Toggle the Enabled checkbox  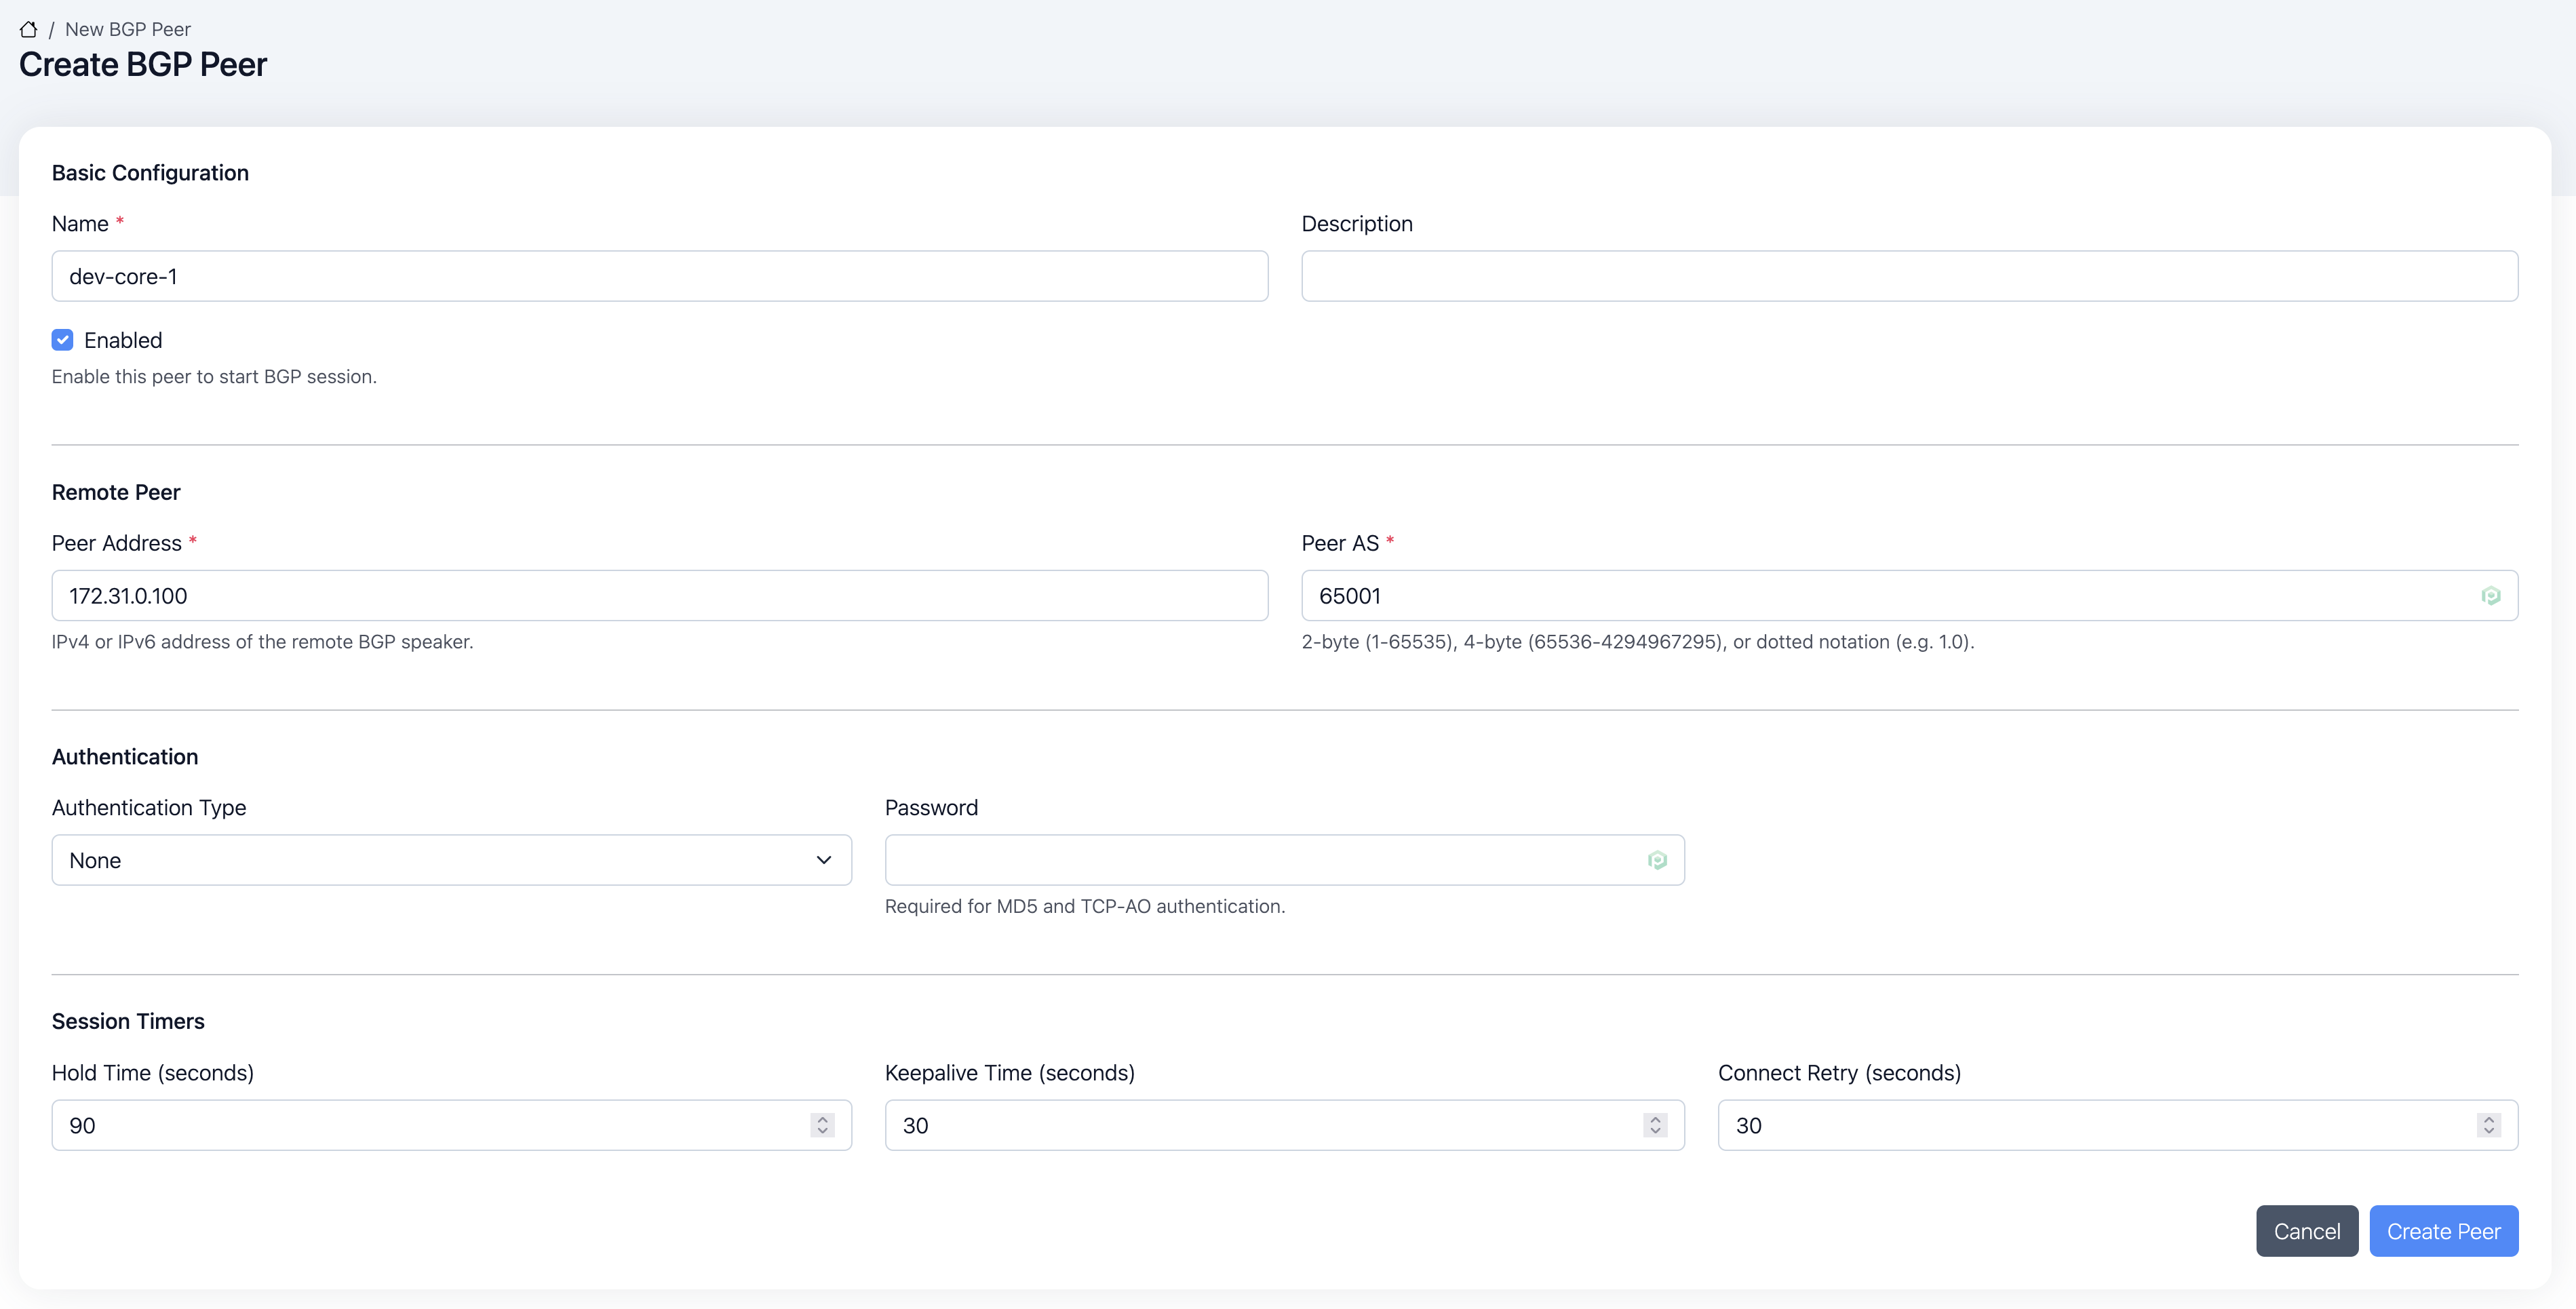tap(63, 340)
